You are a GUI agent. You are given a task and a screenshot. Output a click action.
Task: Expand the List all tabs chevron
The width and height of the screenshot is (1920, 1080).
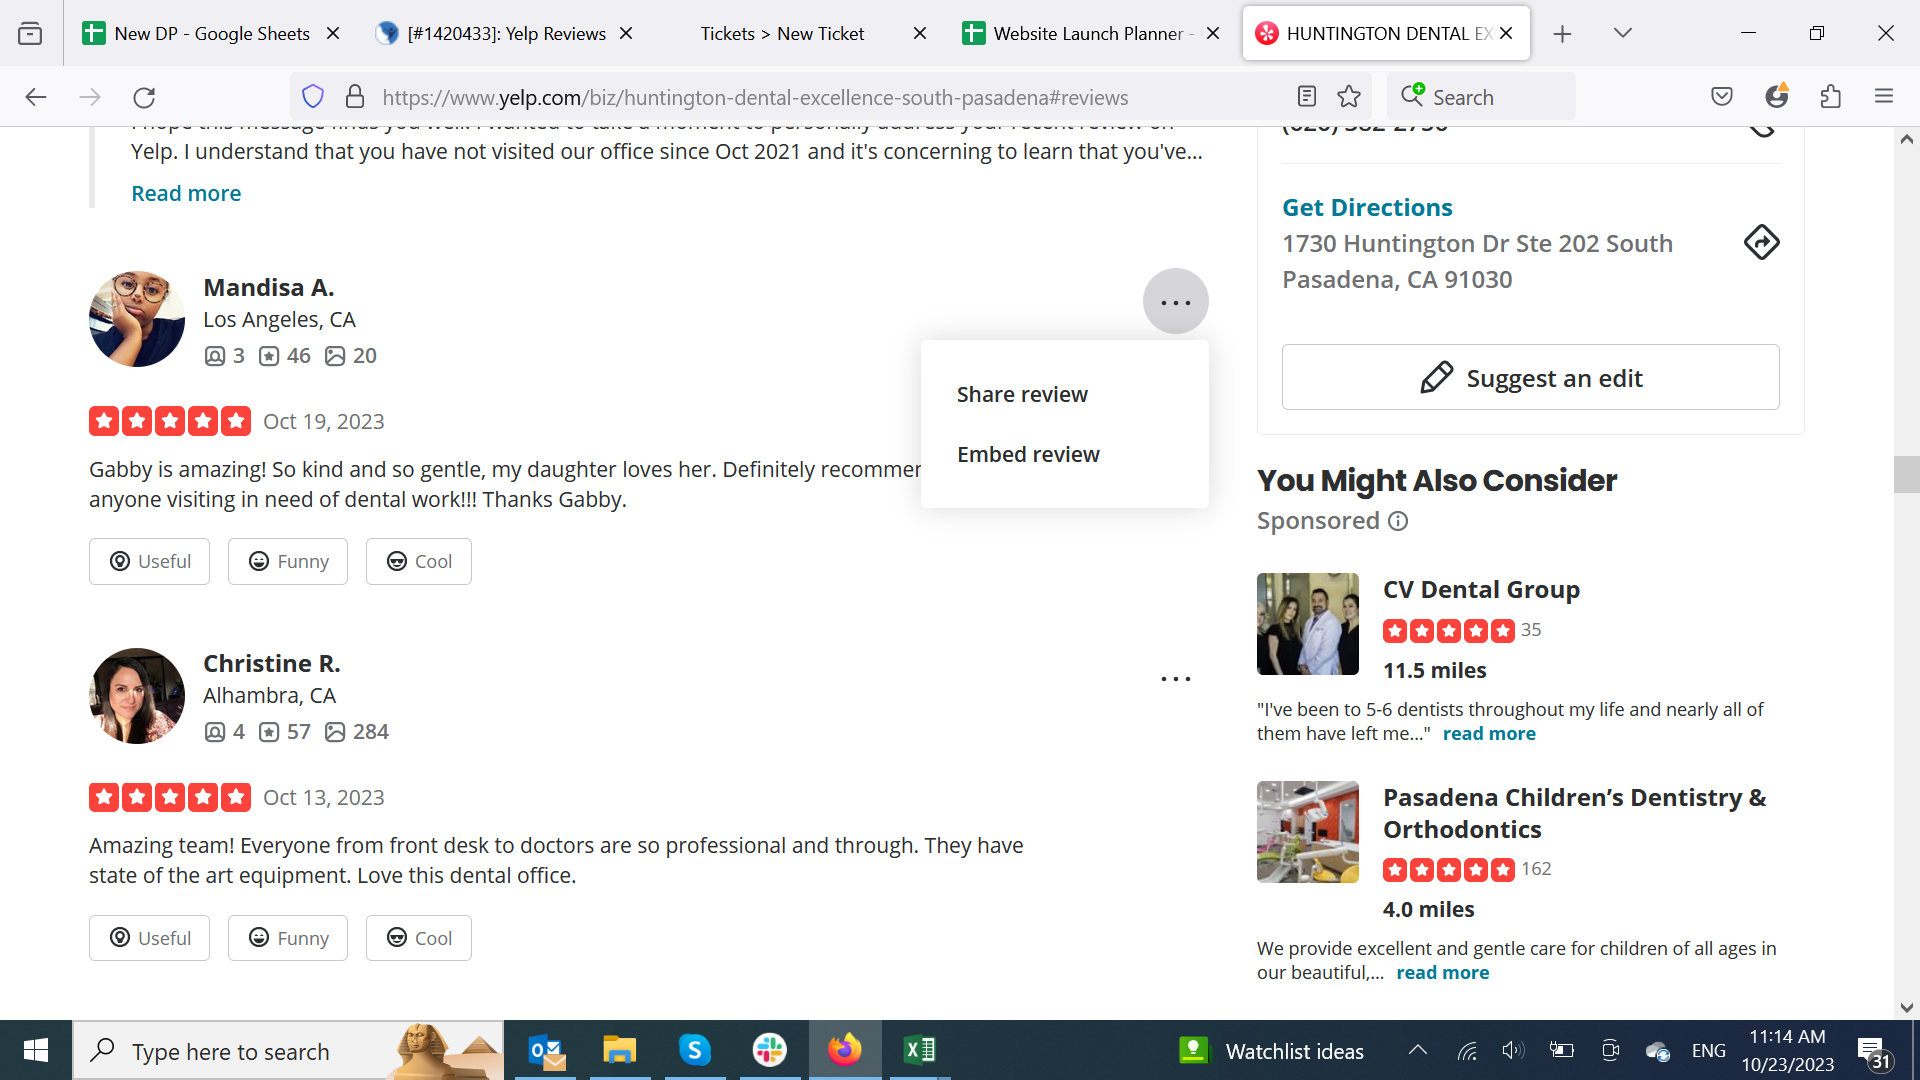pyautogui.click(x=1622, y=33)
